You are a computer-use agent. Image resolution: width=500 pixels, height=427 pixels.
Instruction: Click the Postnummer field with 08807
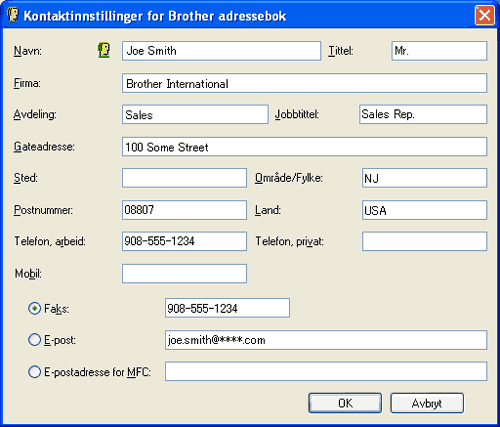tap(184, 210)
